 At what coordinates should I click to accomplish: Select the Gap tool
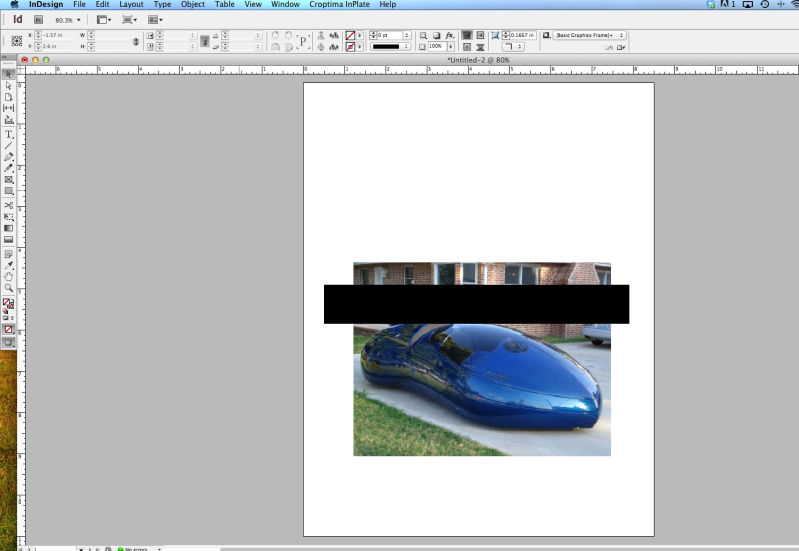pyautogui.click(x=8, y=108)
